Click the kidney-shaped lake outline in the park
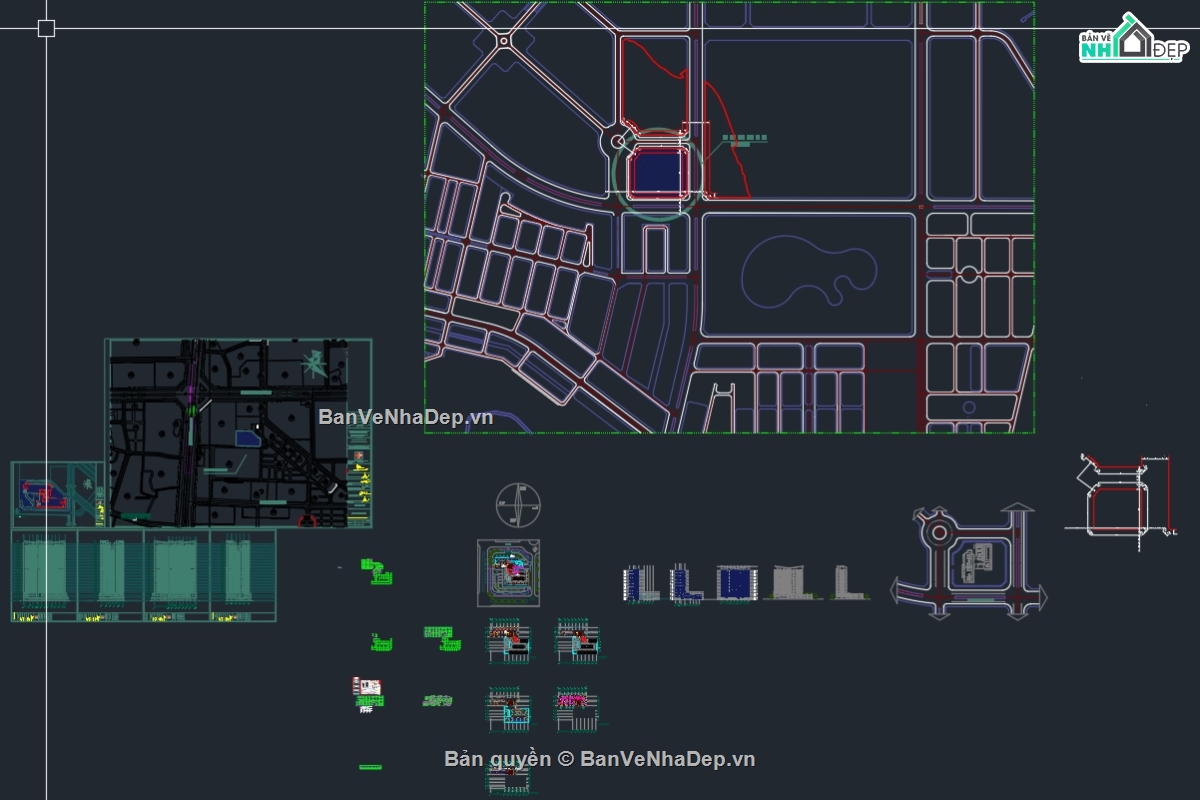 pos(808,276)
